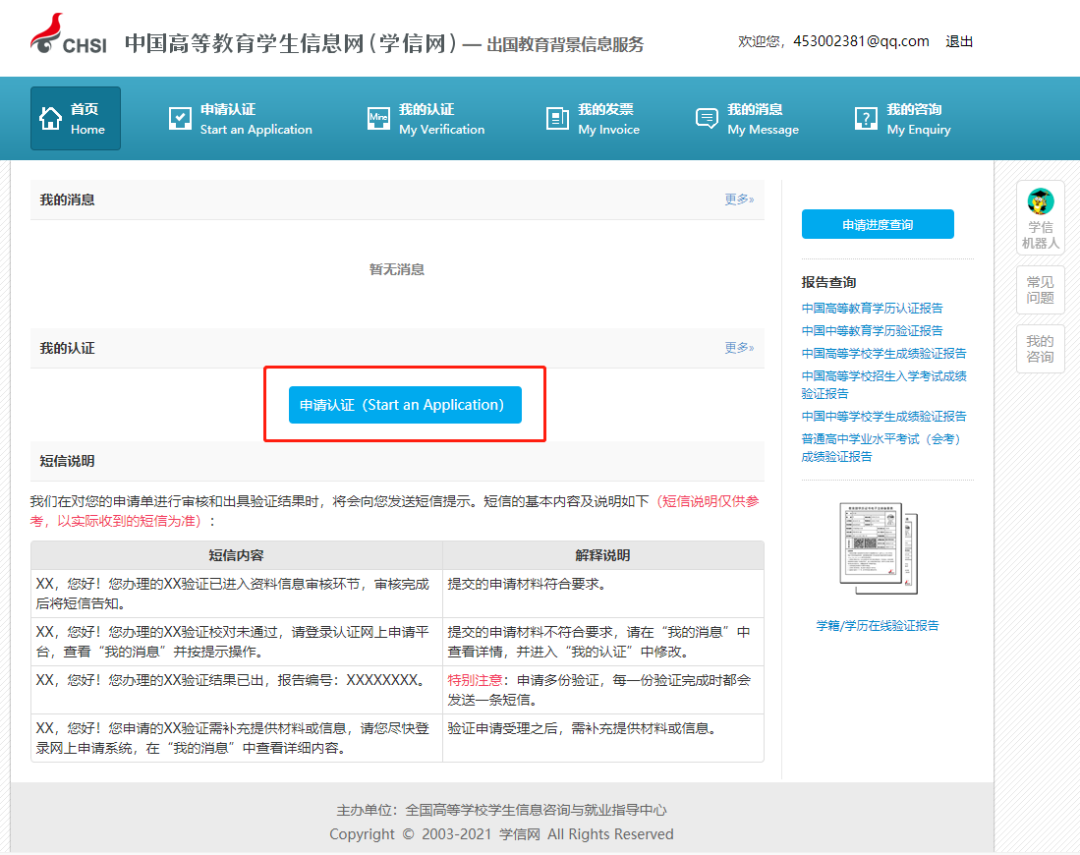Open the 学籍/学历在线验证报告 link
Viewport: 1080px width, 855px height.
[x=876, y=625]
